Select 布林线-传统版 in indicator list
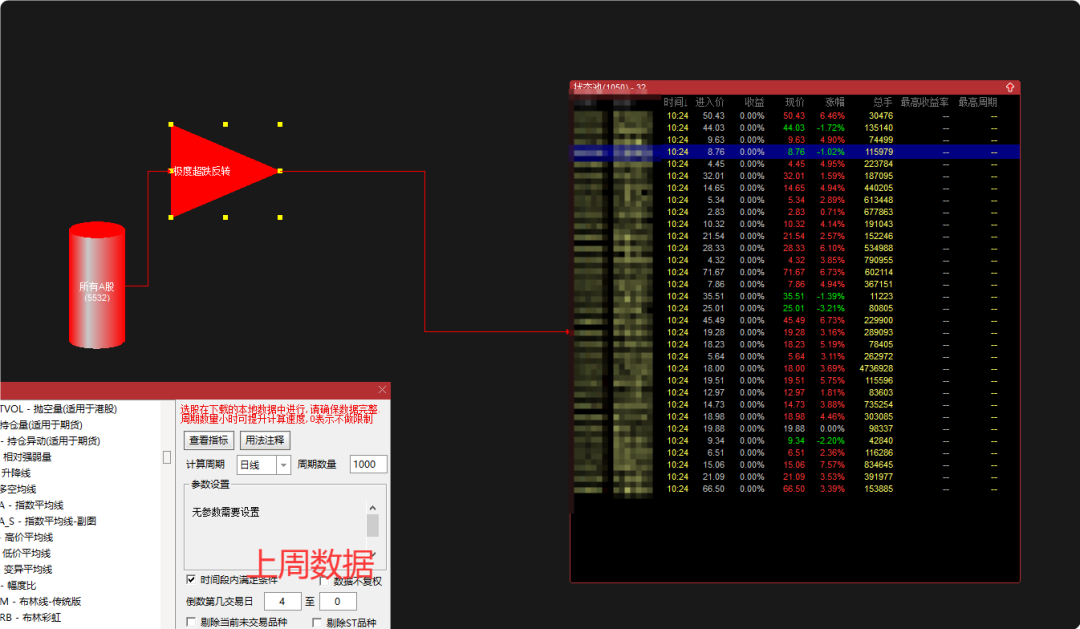This screenshot has width=1080, height=629. point(41,601)
